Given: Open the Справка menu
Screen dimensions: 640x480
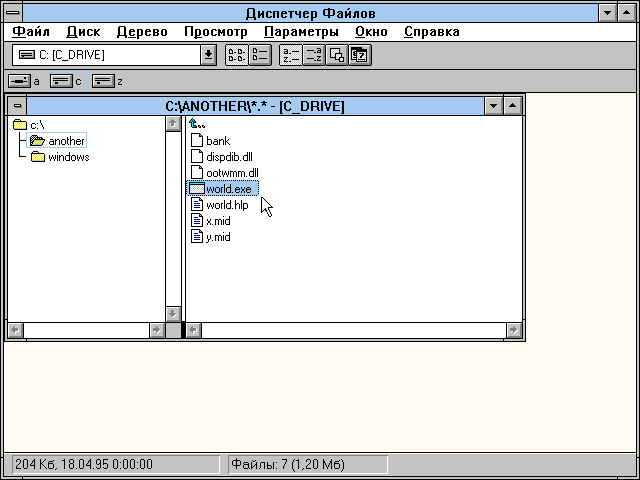Looking at the screenshot, I should click(x=432, y=31).
